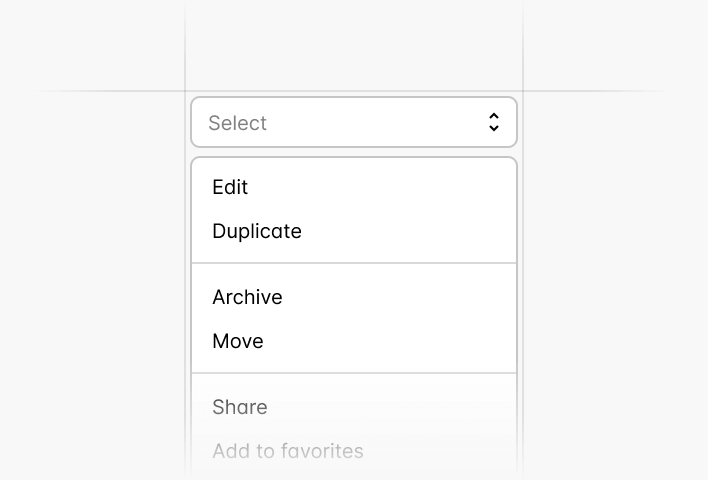Click Move beneath the Archive entry
The width and height of the screenshot is (708, 480).
[x=238, y=341]
